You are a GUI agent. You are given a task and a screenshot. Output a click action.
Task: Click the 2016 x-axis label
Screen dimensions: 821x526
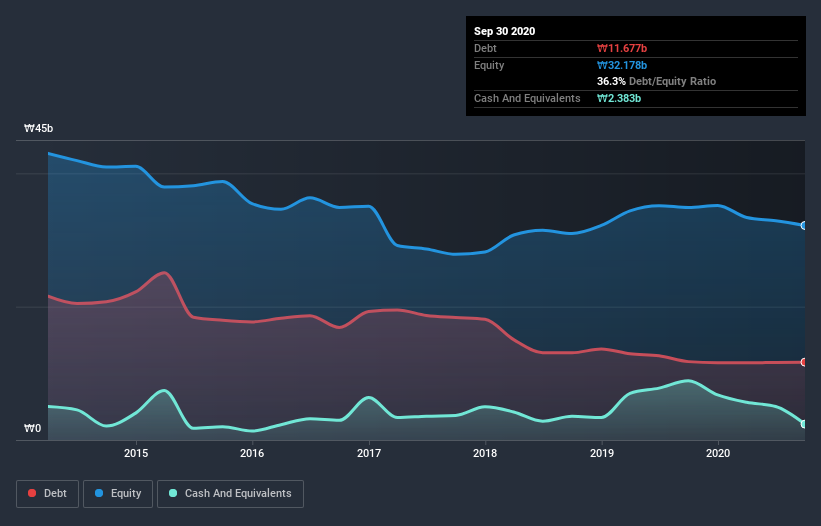pos(252,453)
